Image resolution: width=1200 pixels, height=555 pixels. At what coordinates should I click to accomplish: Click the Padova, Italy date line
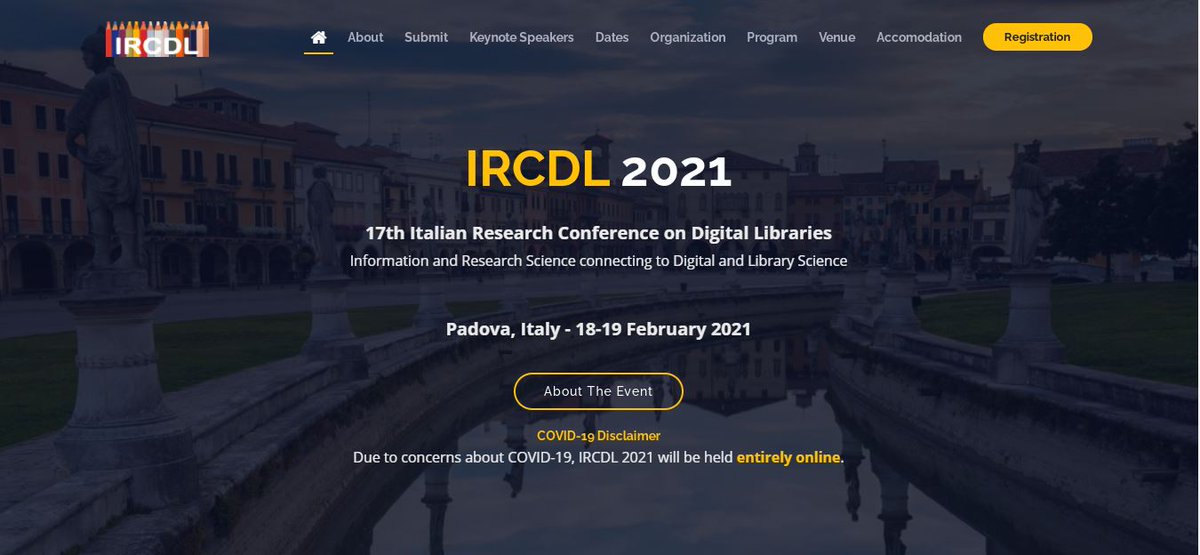coord(598,328)
